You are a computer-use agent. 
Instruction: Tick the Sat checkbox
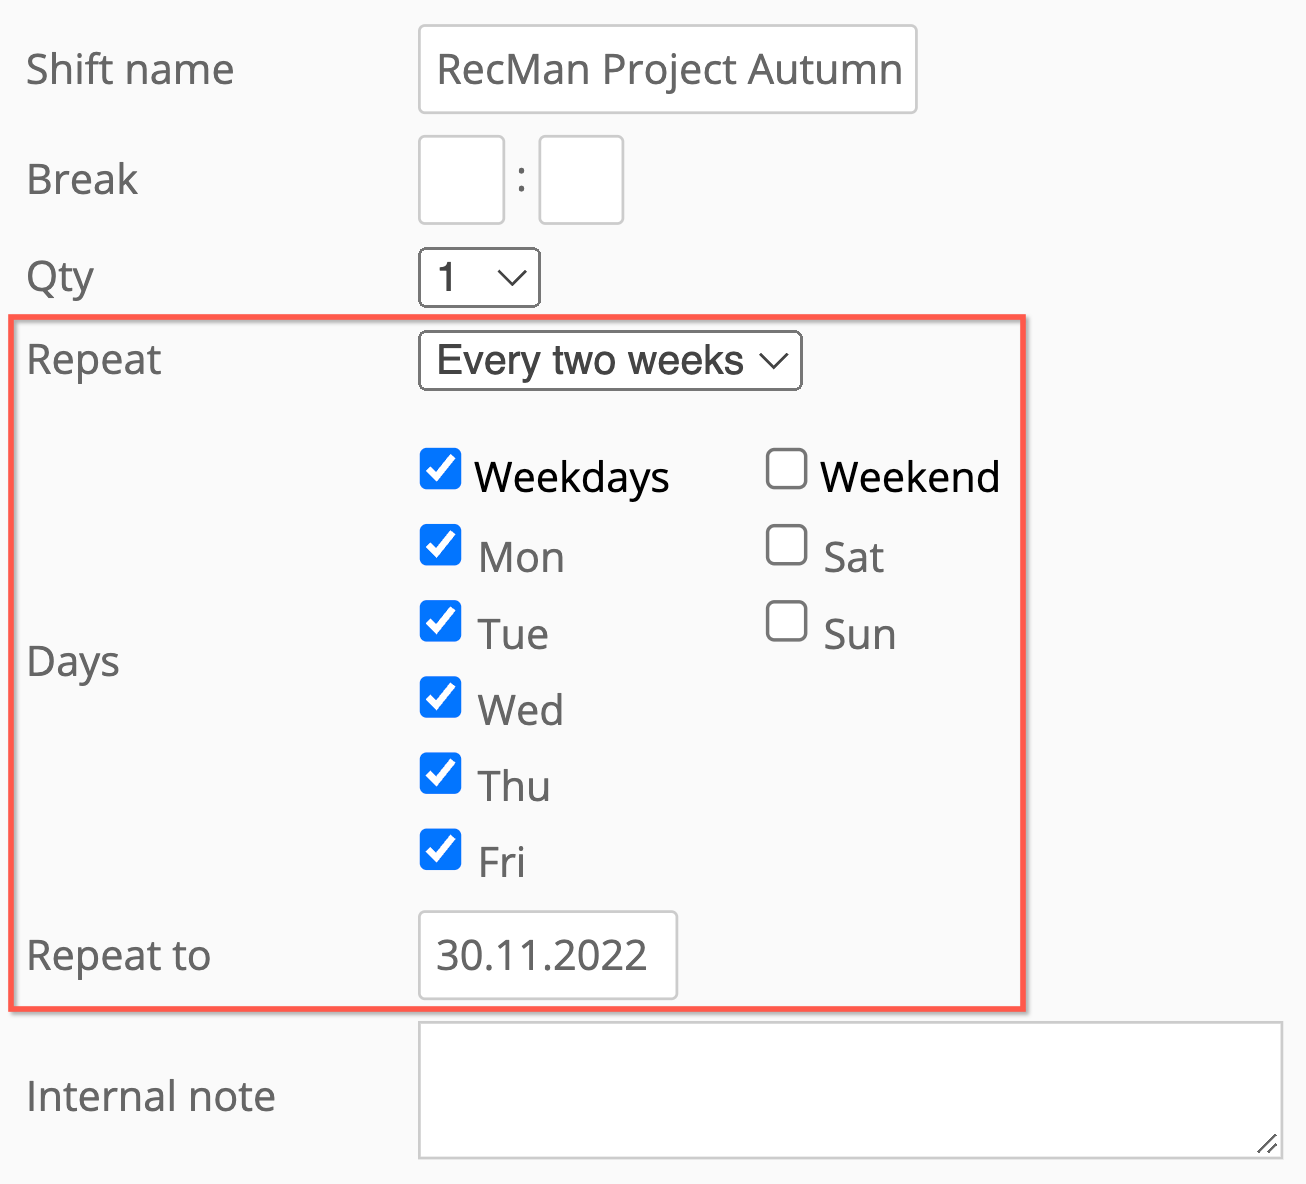click(x=786, y=545)
